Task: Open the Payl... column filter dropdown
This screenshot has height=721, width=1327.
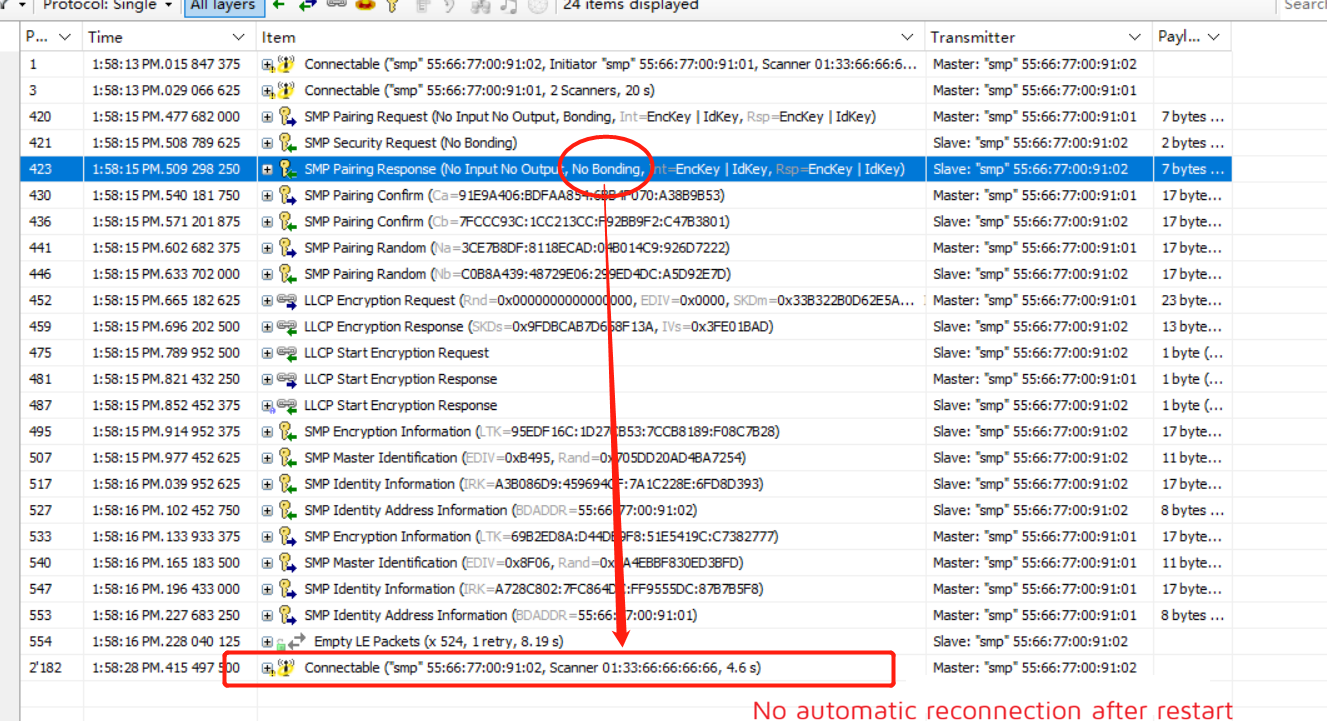Action: [1214, 37]
